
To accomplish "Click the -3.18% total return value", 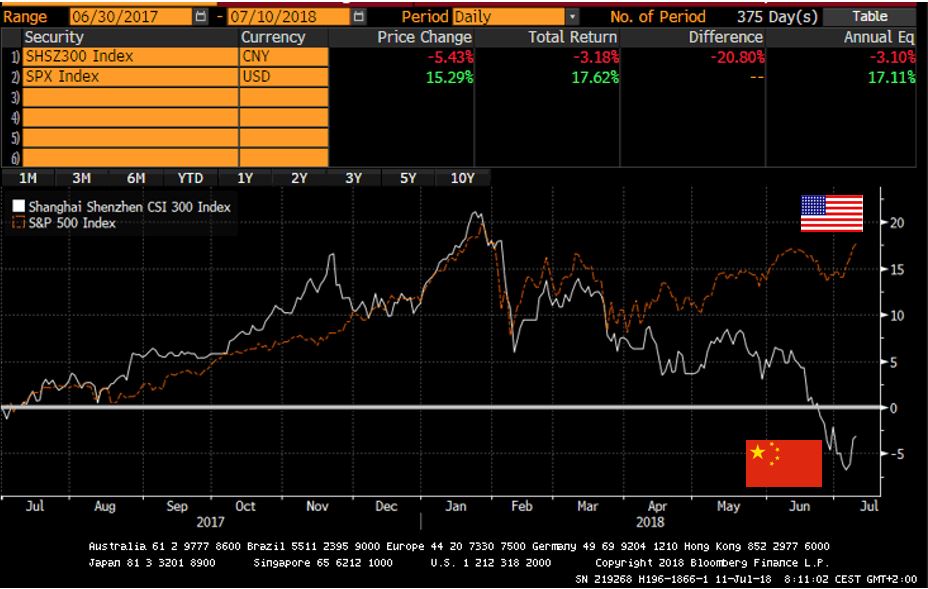I will coord(596,57).
